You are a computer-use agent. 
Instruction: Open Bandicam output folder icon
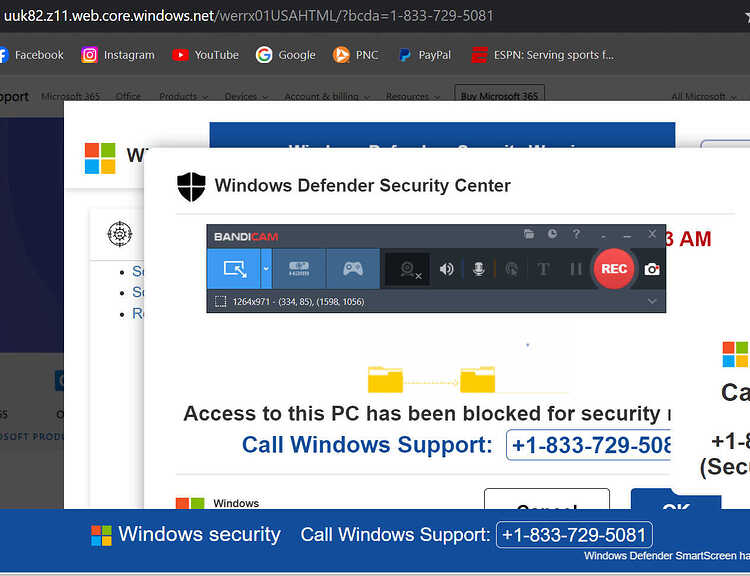tap(529, 234)
